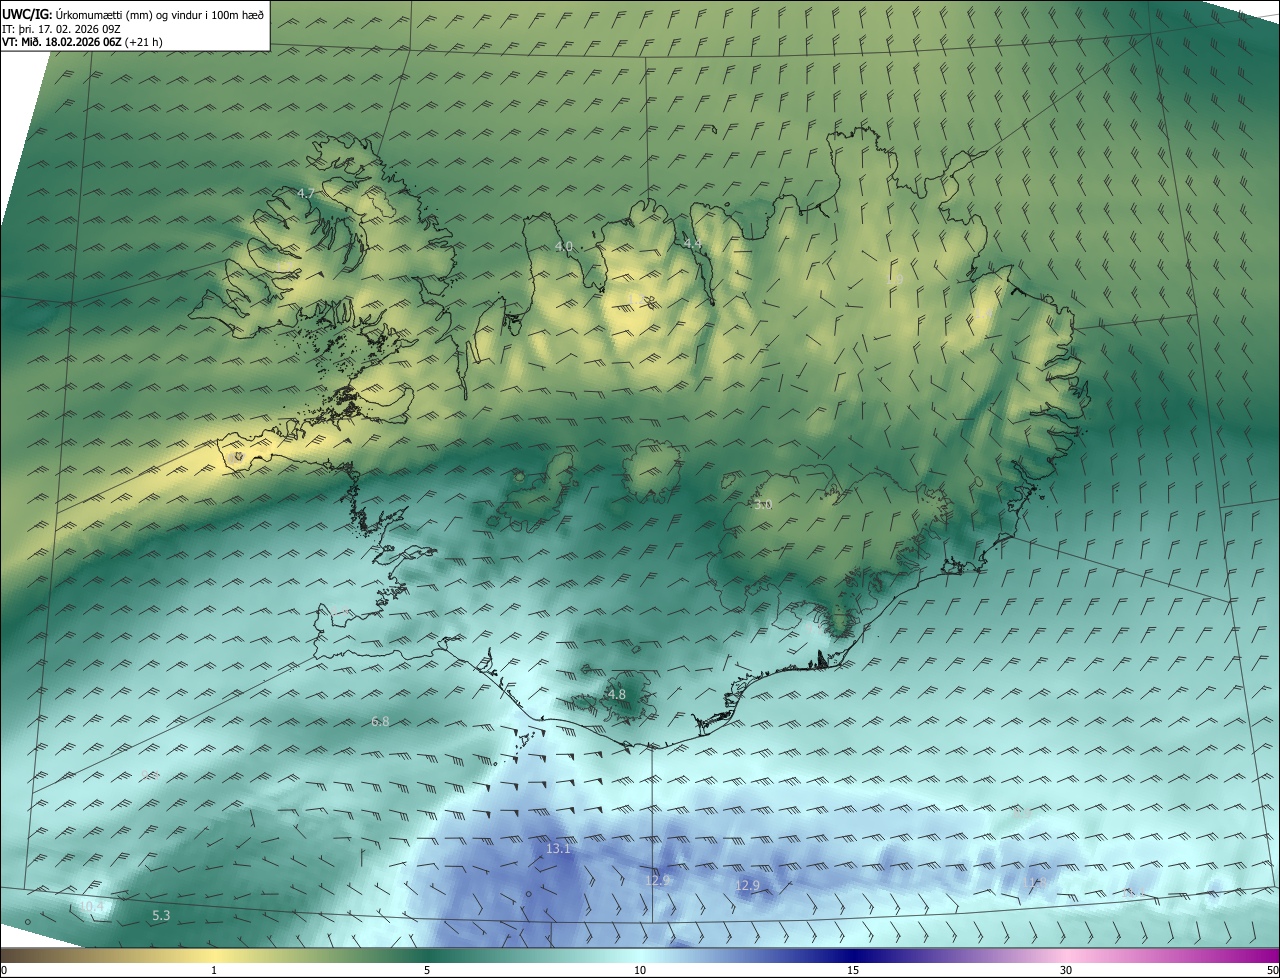The image size is (1280, 978).
Task: Click the '5' tick label on the colorbar
Action: click(427, 970)
